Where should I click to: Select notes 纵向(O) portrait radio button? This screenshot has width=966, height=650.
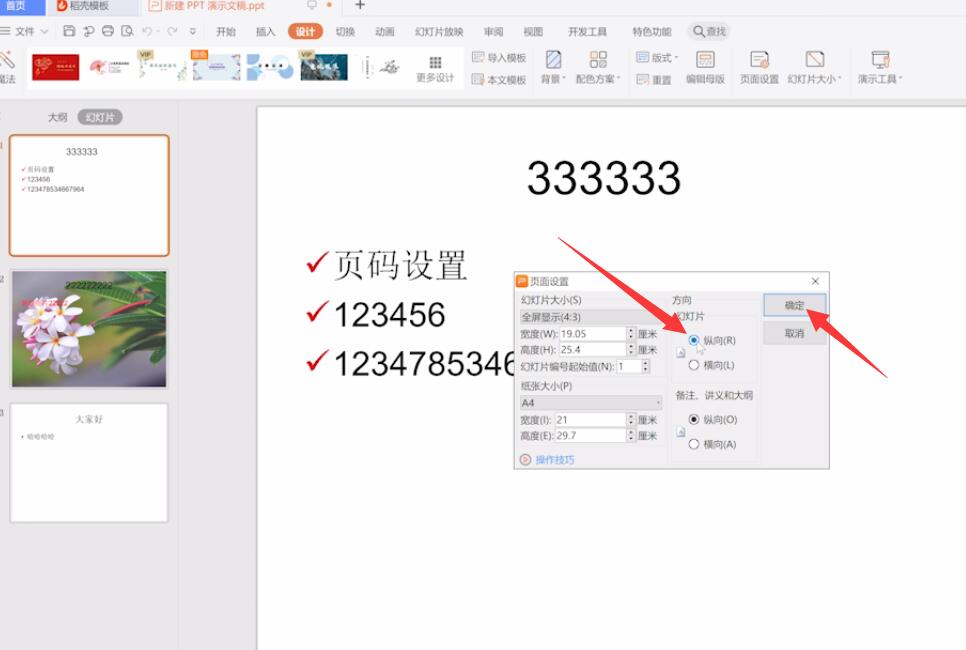click(694, 420)
